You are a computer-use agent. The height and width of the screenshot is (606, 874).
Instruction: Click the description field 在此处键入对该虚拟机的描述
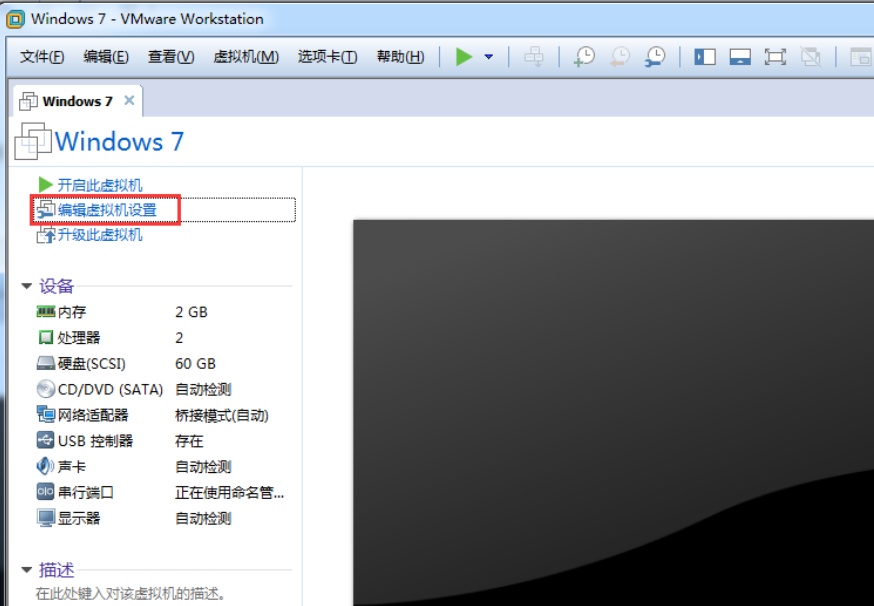[x=130, y=594]
